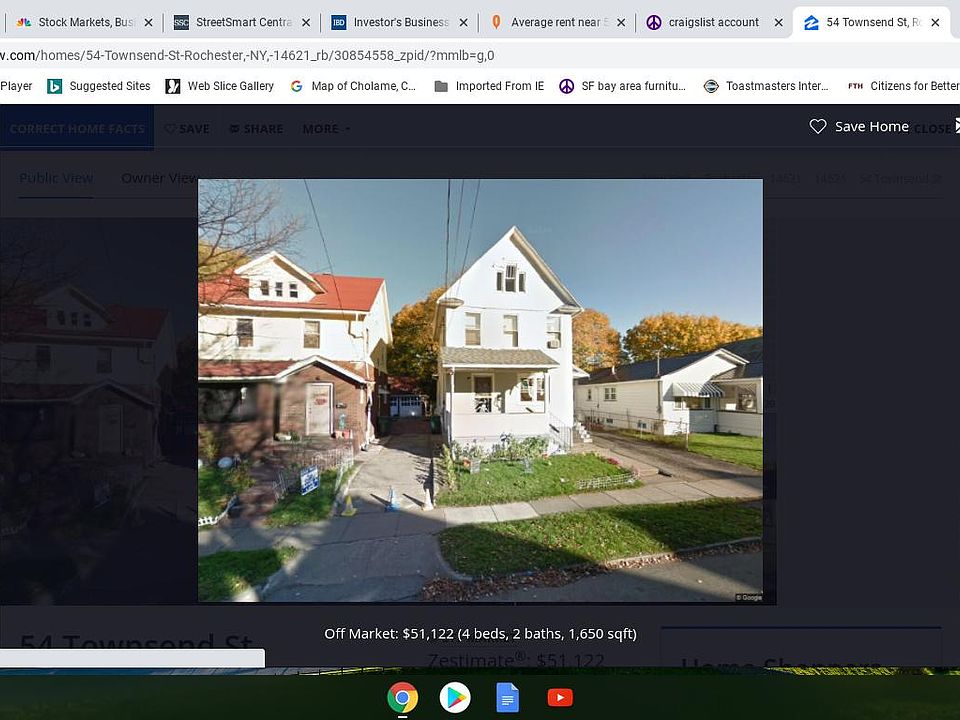Click the craigslist peace-sign tab favicon
This screenshot has width=960, height=720.
click(x=654, y=23)
